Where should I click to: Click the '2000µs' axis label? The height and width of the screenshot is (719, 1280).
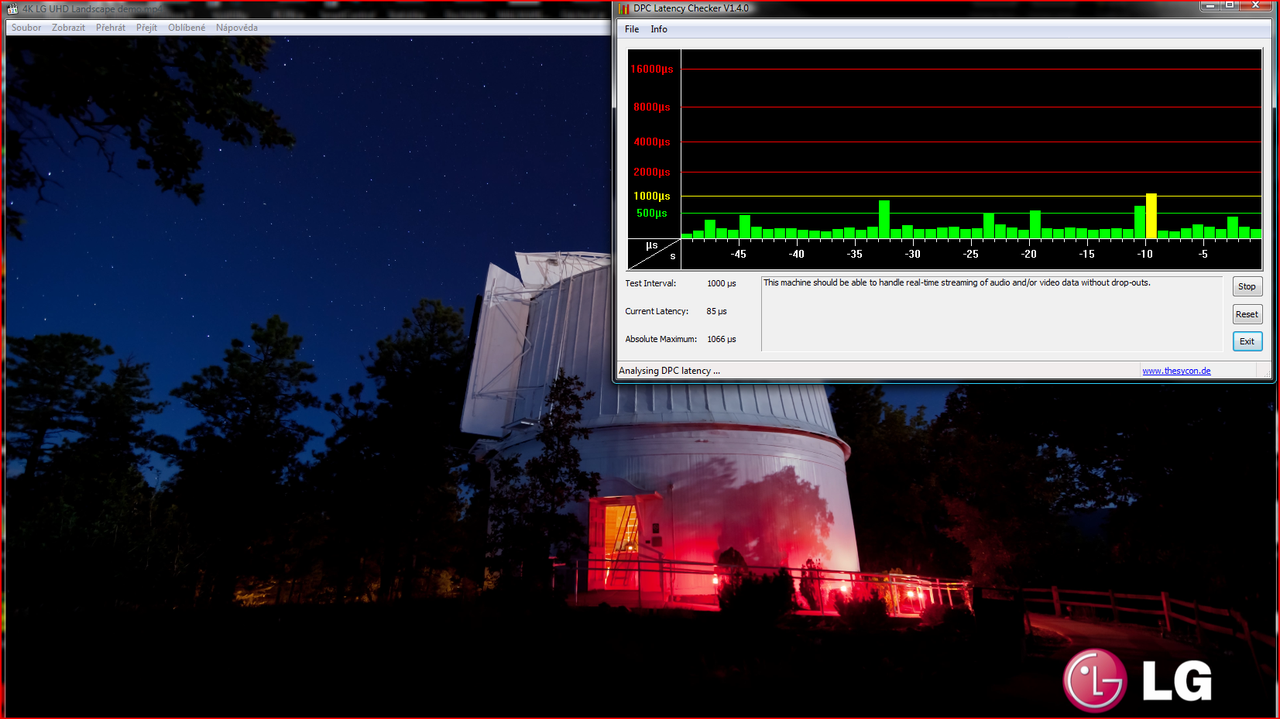[x=652, y=172]
